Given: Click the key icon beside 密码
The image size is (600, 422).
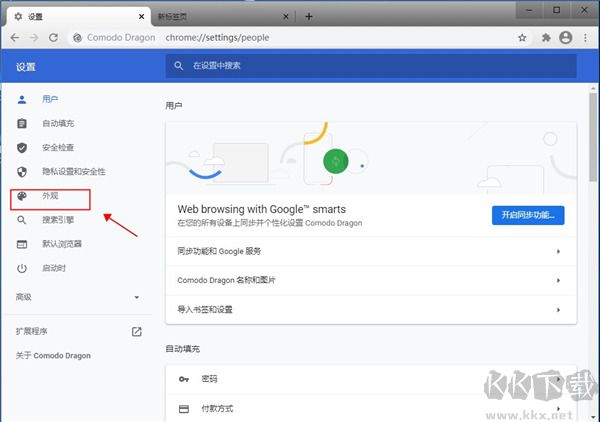Looking at the screenshot, I should click(x=184, y=379).
